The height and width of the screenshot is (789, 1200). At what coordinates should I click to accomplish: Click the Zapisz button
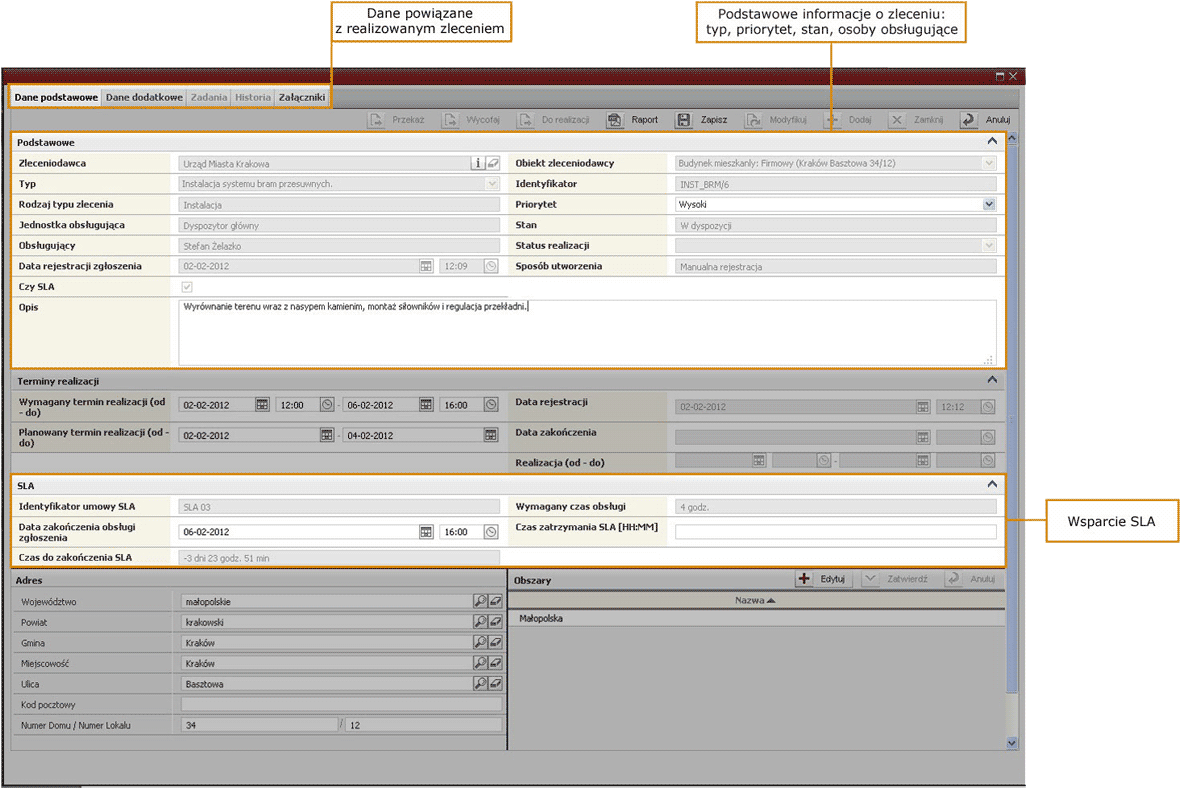coord(702,120)
